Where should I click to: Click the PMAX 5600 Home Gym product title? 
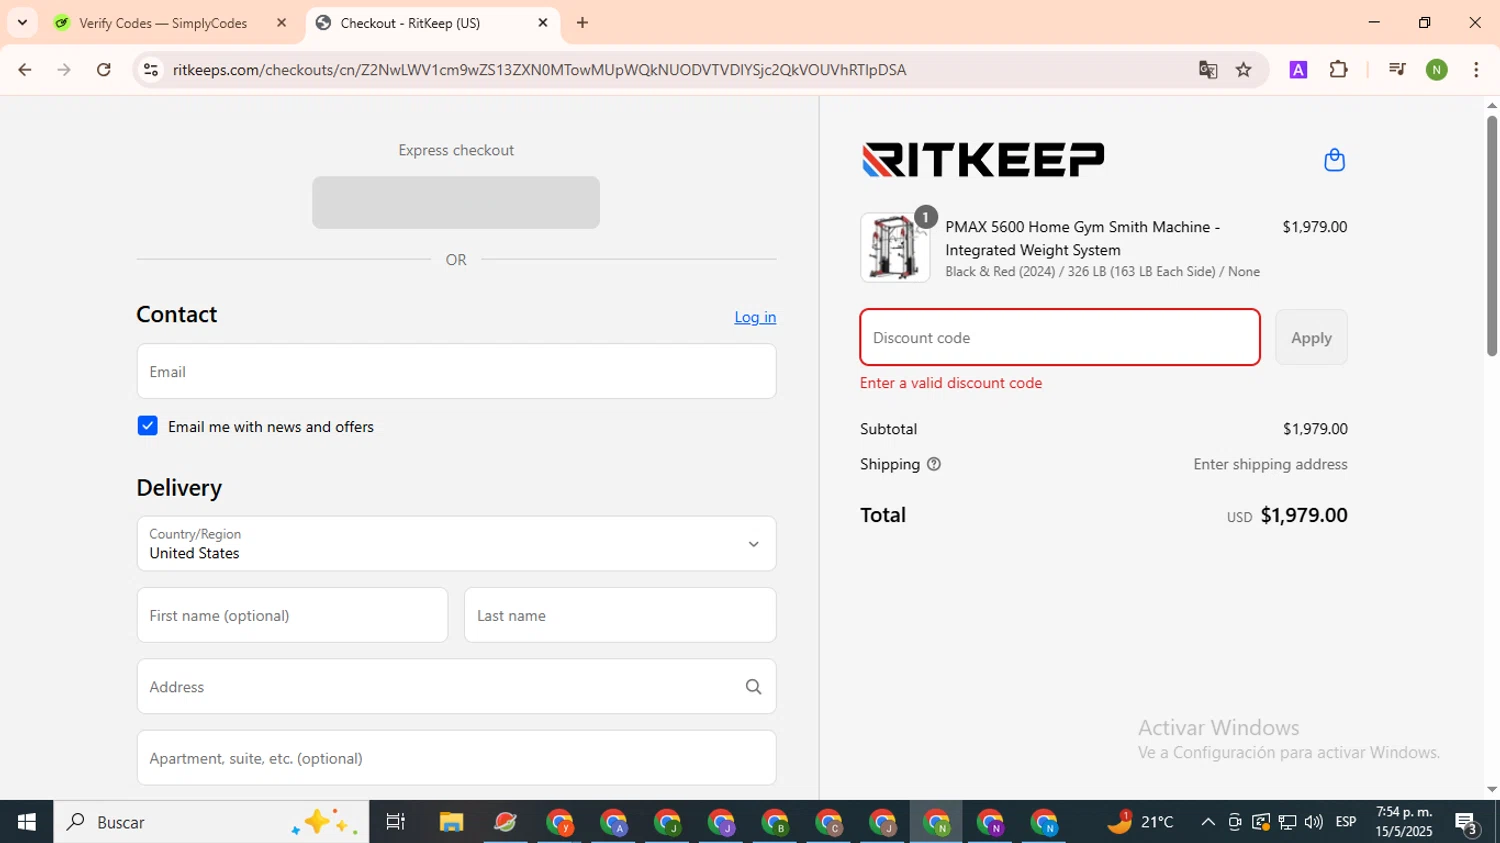(x=1083, y=238)
